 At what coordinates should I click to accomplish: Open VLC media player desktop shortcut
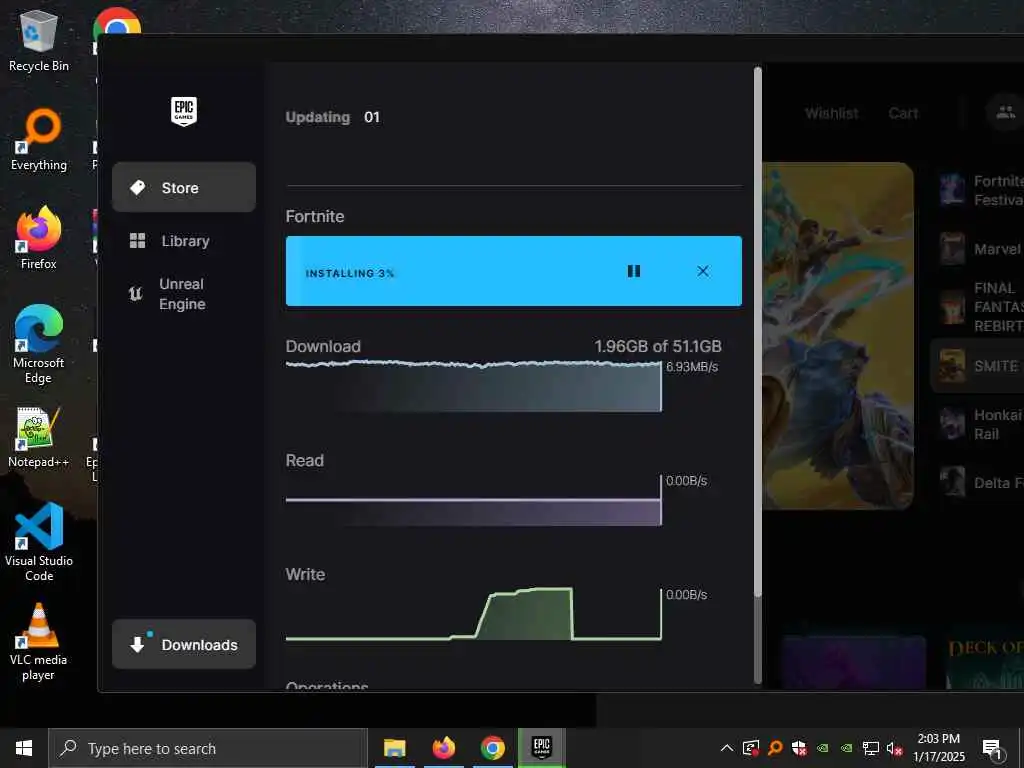(39, 642)
